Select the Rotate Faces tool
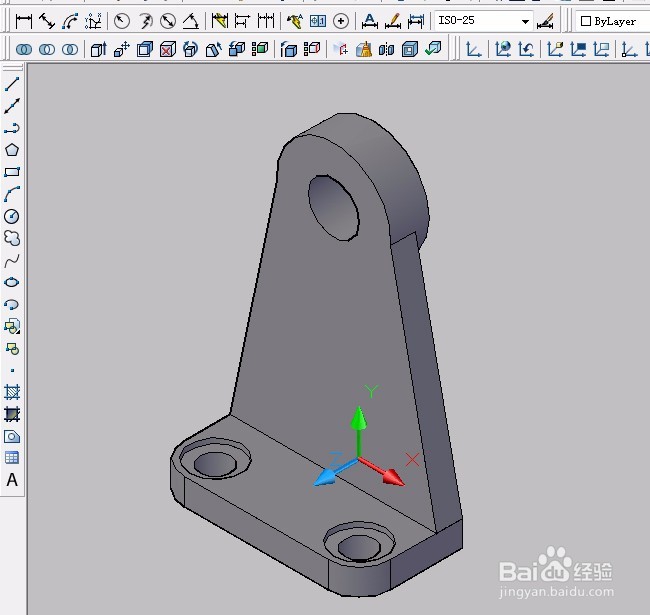 pos(191,49)
